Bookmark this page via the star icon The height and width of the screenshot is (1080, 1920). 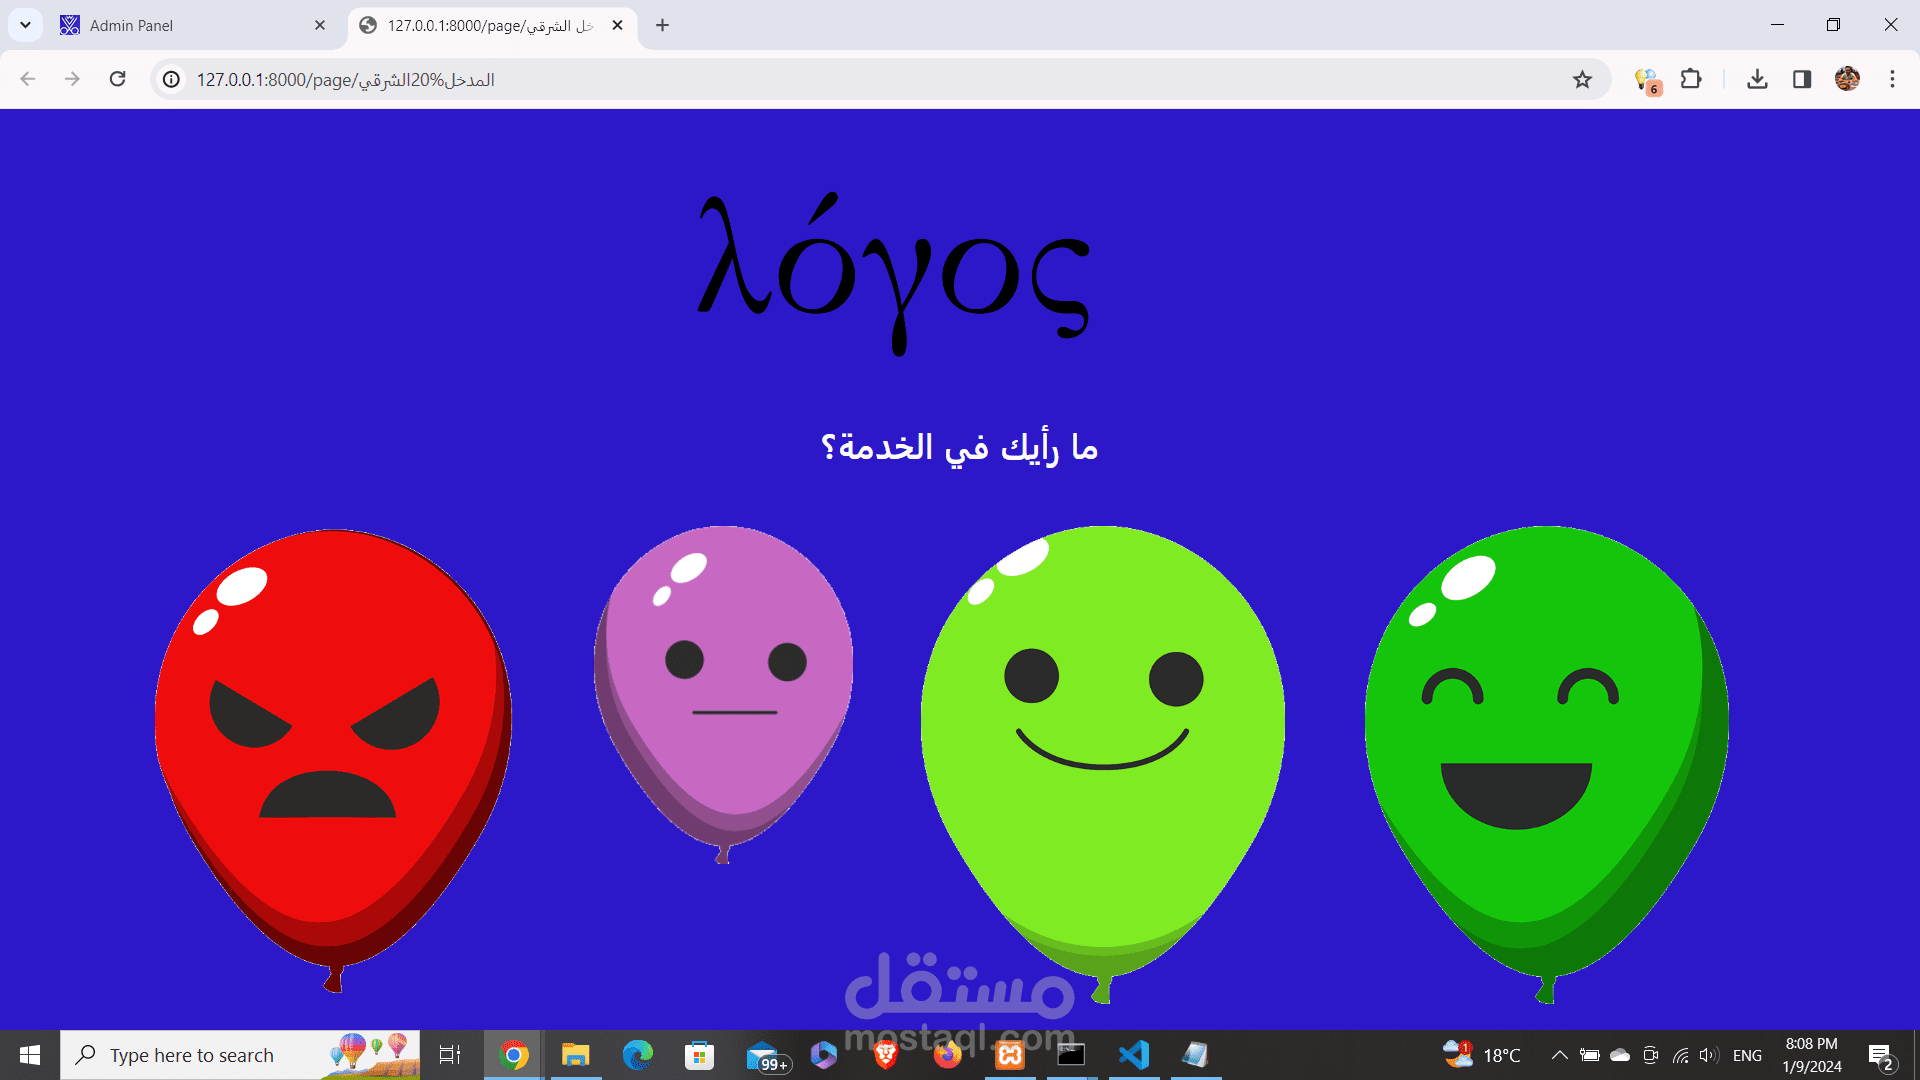tap(1583, 79)
